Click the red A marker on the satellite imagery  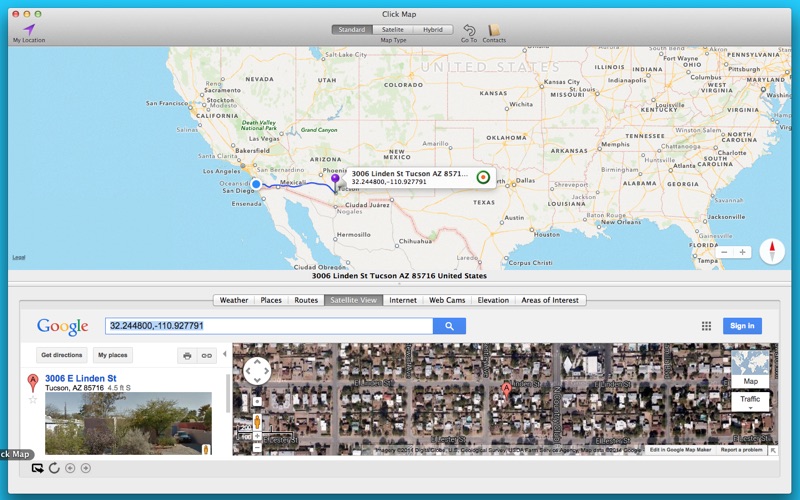[506, 390]
